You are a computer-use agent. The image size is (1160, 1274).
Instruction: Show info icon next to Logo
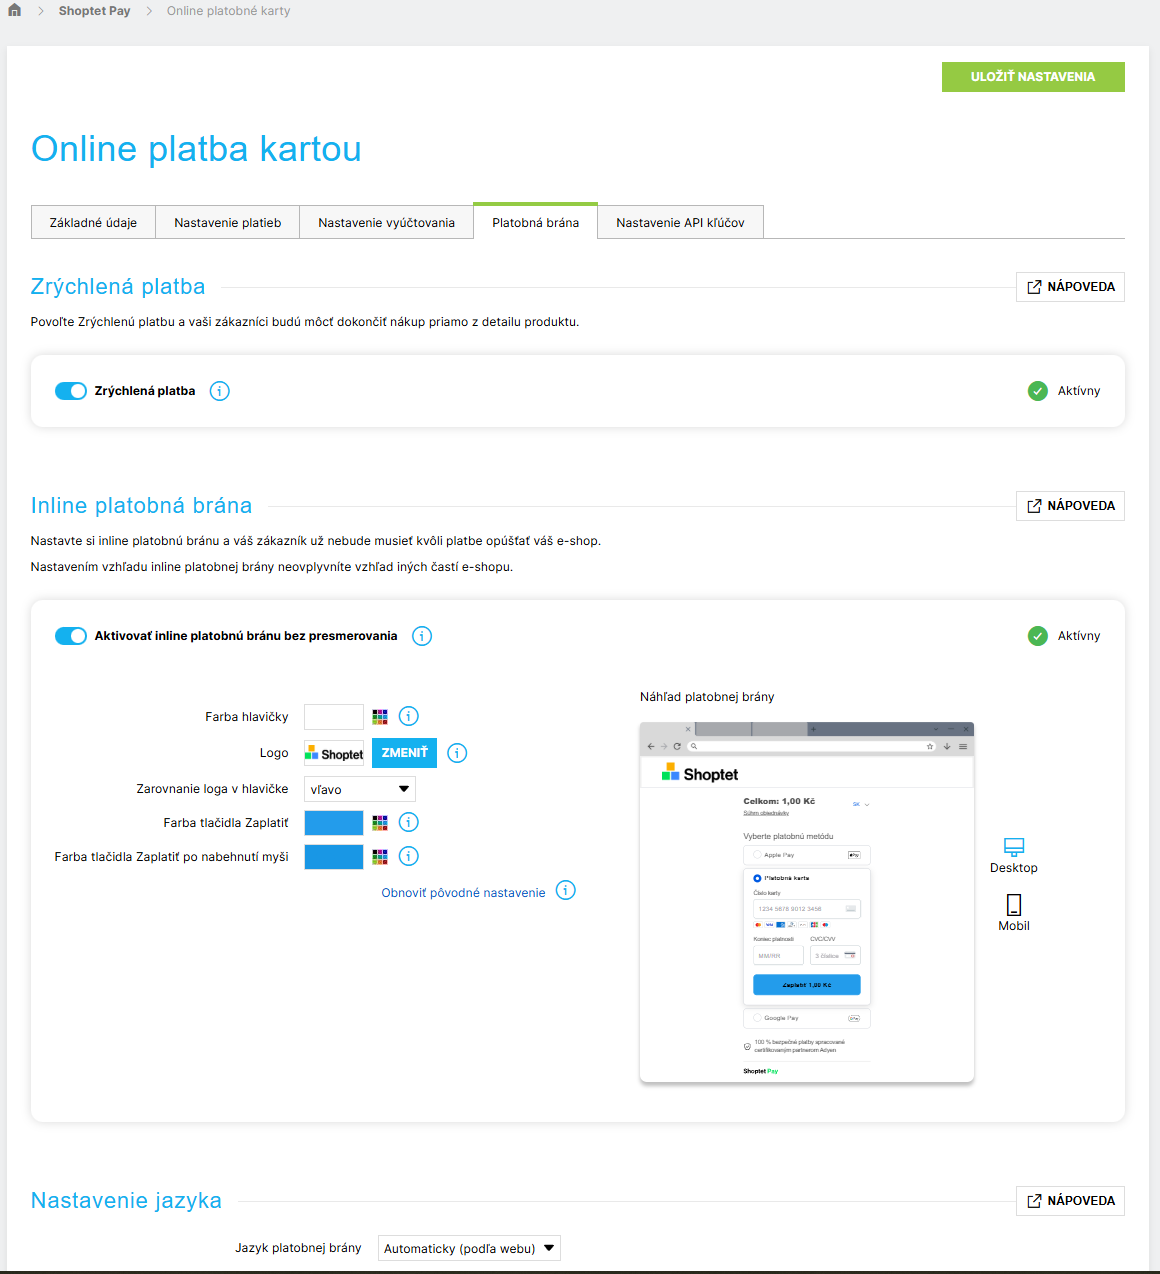click(457, 753)
